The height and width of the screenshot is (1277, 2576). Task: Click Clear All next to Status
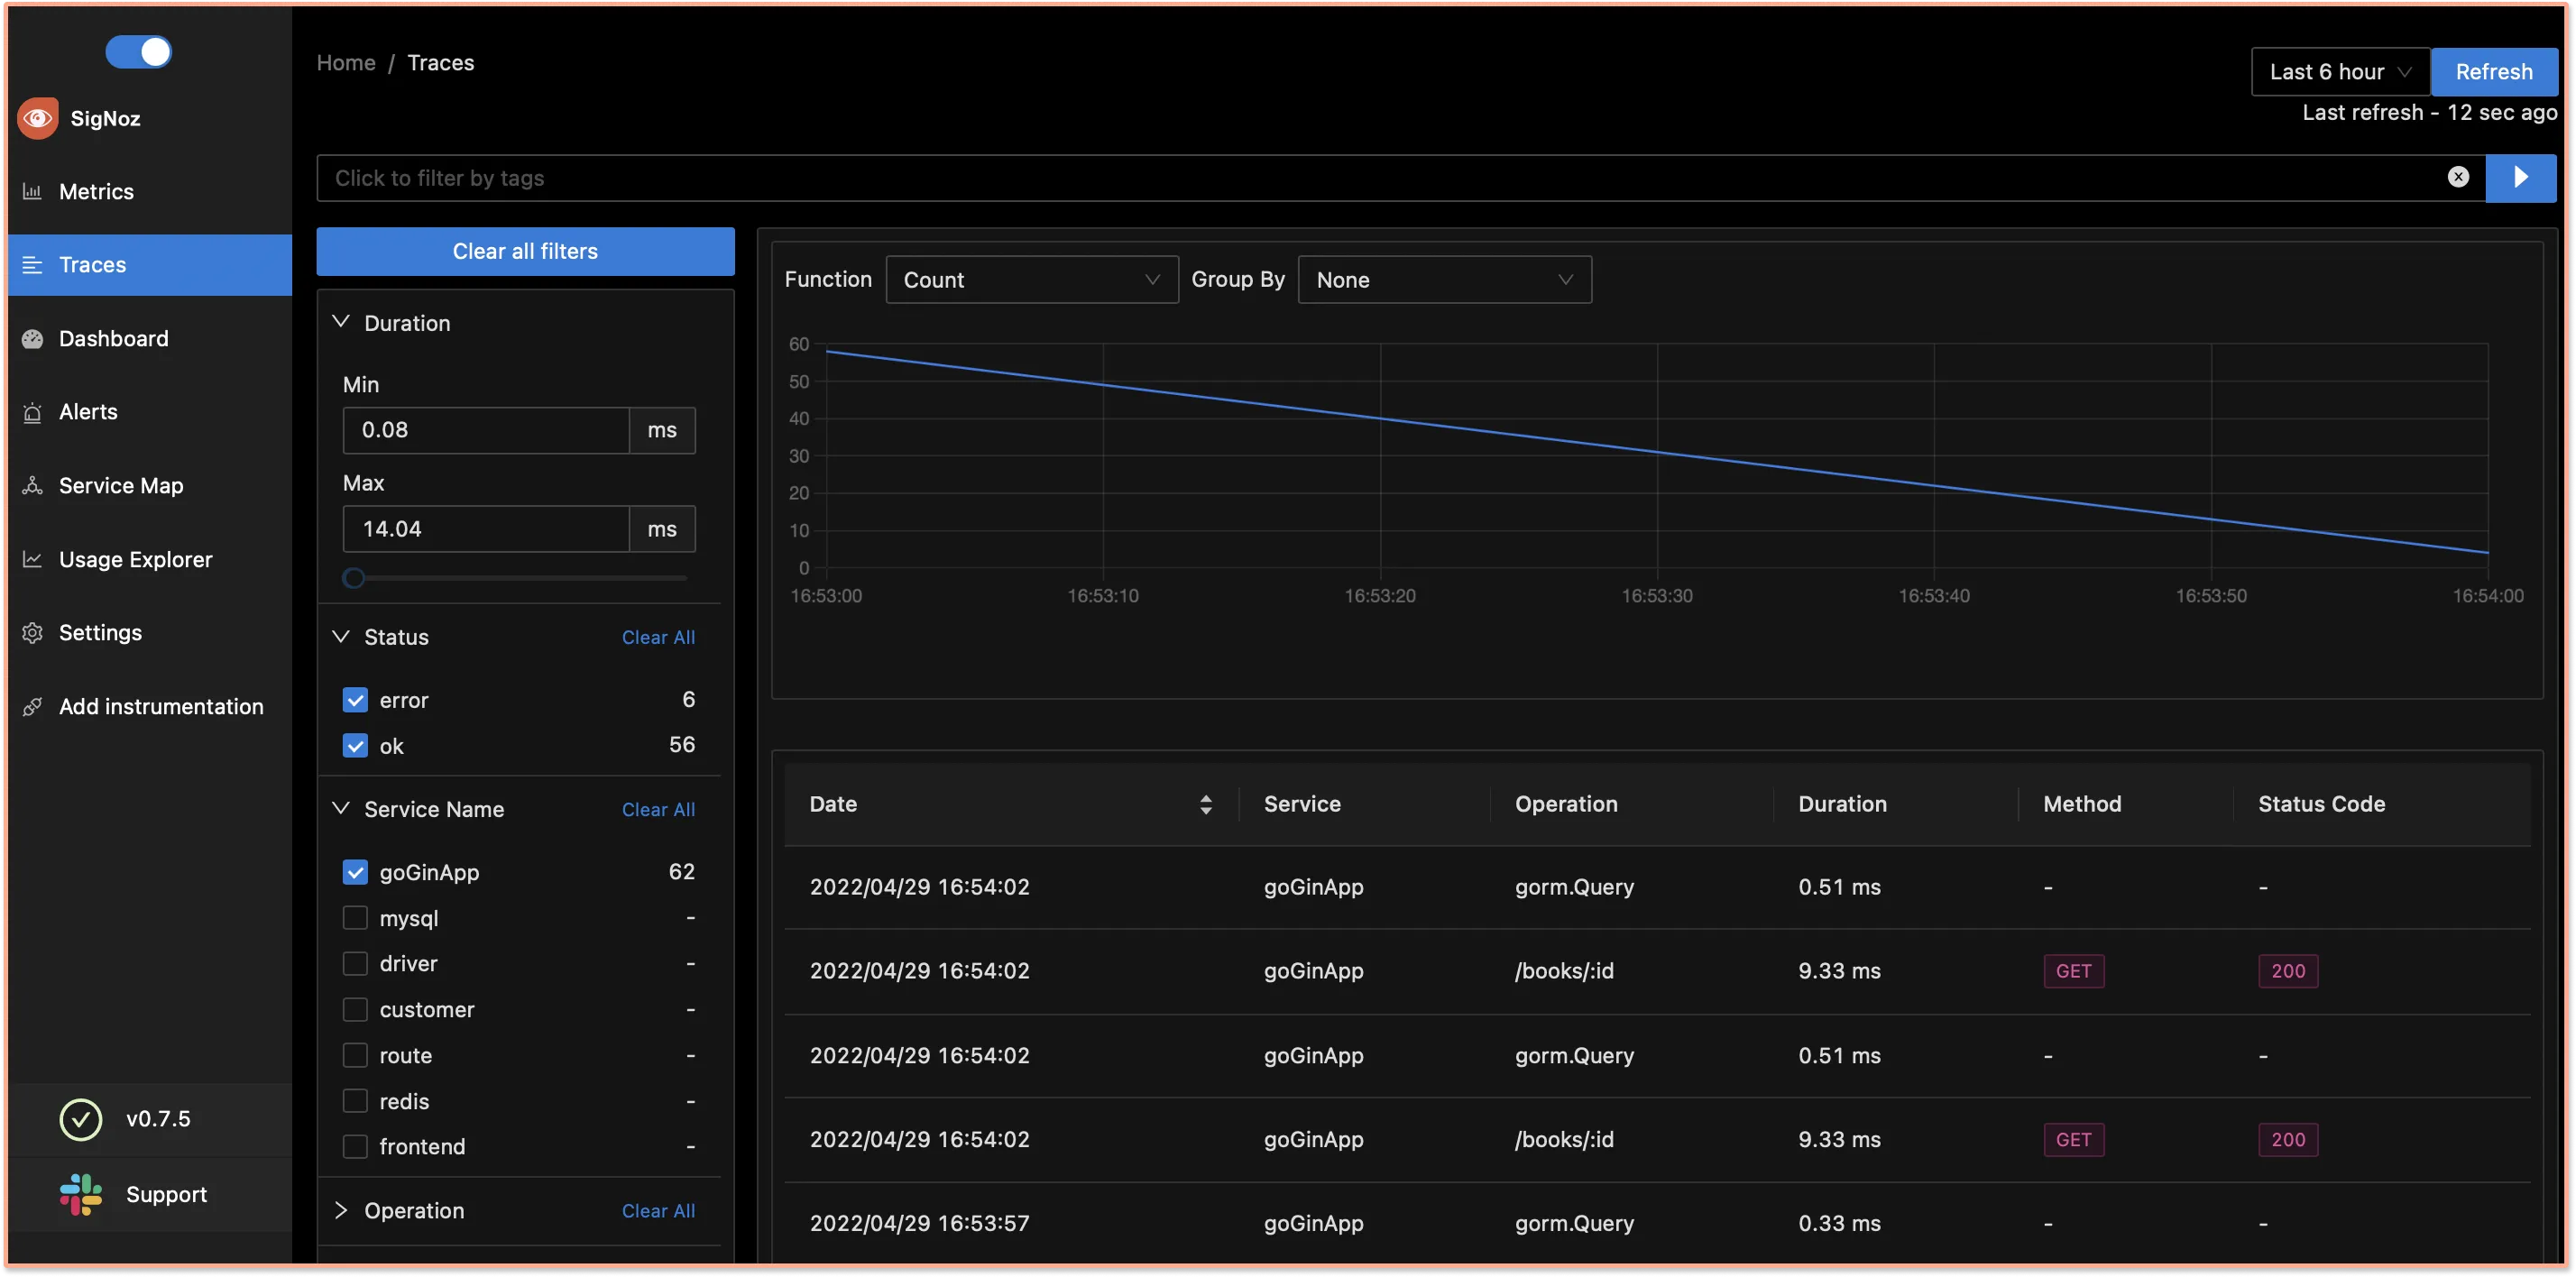(x=658, y=637)
